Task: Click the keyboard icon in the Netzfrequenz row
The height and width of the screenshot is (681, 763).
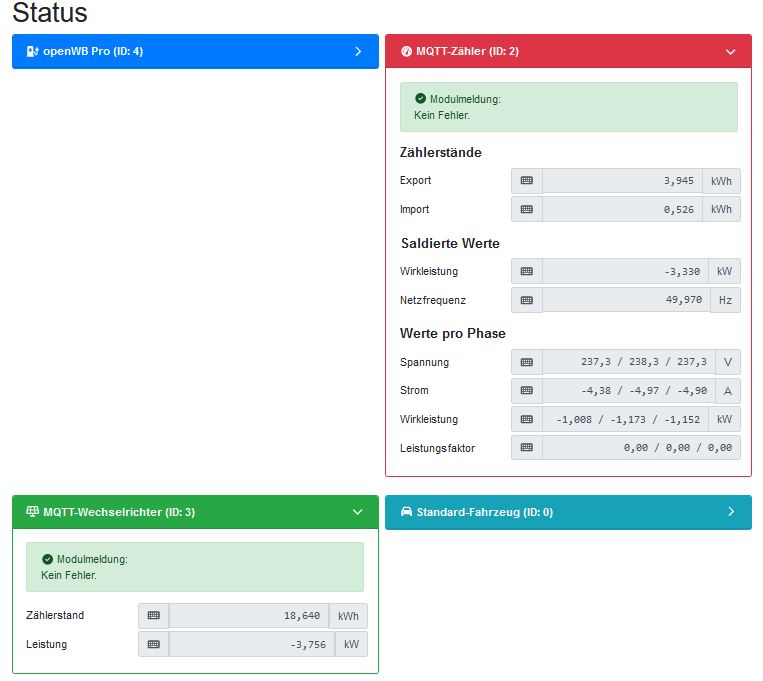Action: (527, 300)
